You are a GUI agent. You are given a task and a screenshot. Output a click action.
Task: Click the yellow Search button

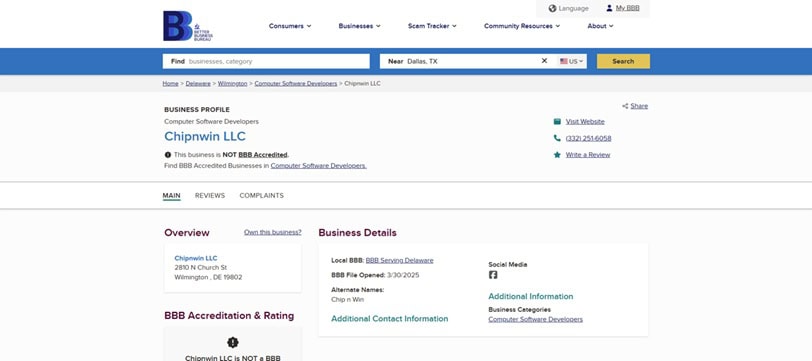point(623,61)
